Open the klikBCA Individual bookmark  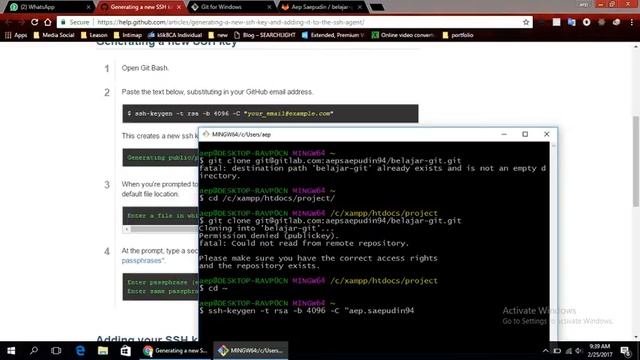175,35
